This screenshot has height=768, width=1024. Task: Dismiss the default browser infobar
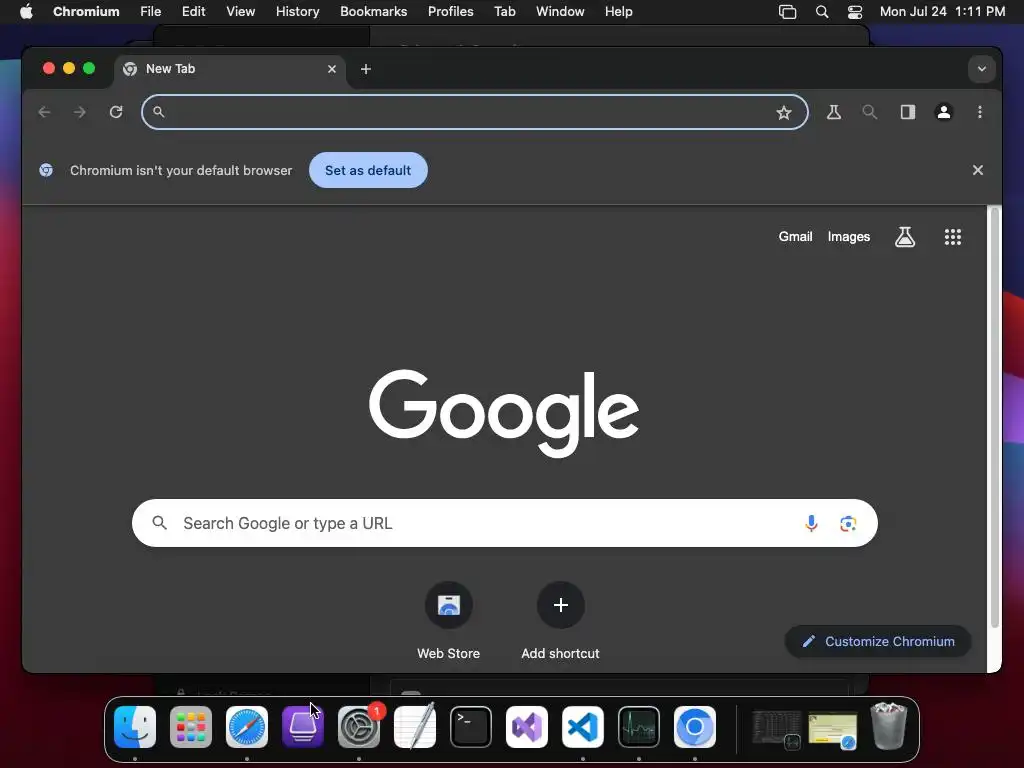point(978,170)
